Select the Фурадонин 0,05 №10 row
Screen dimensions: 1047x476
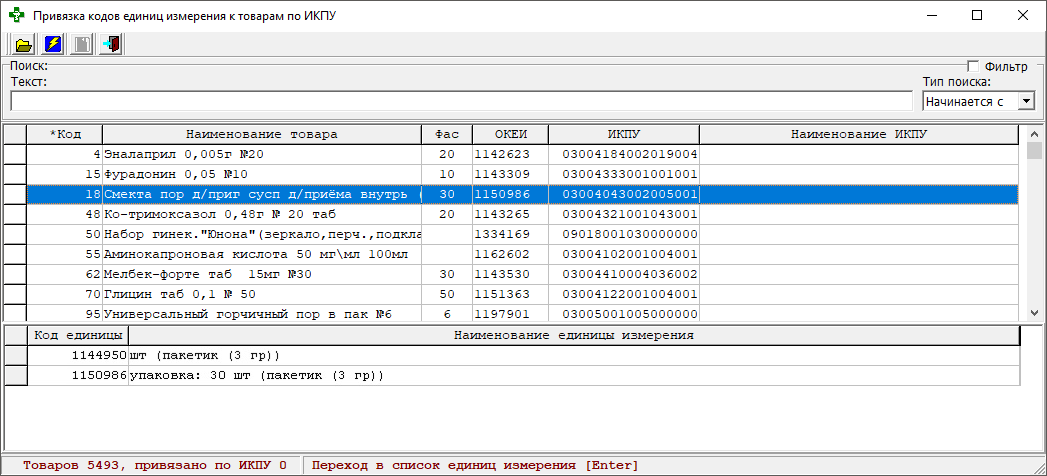[x=262, y=175]
